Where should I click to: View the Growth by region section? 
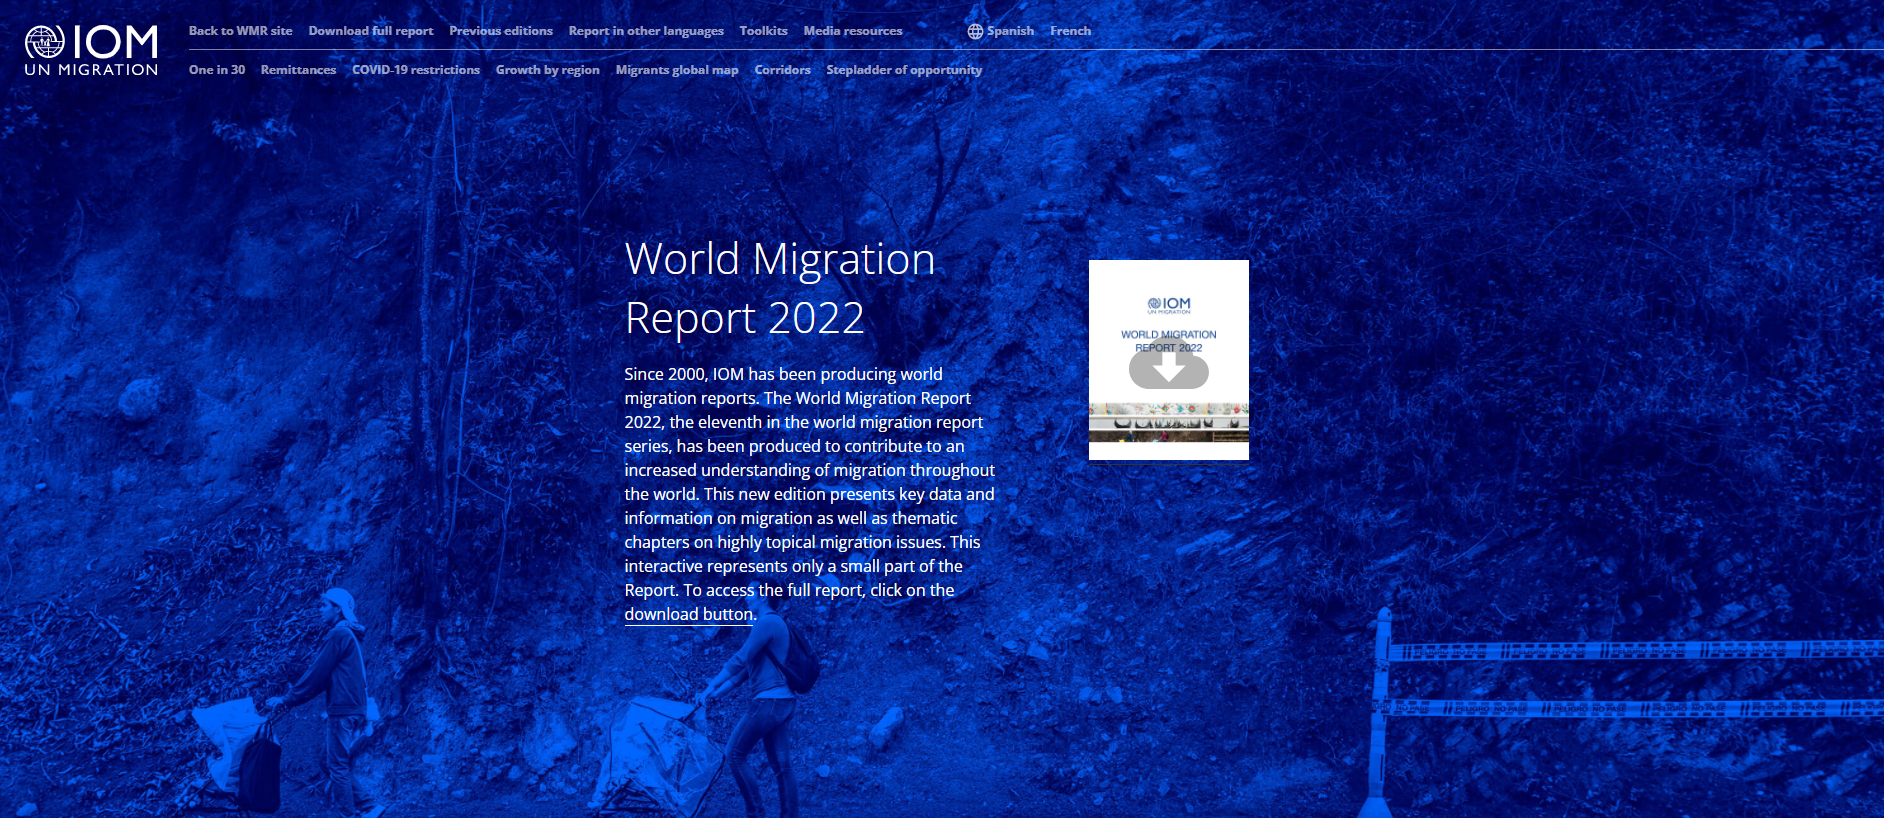coord(547,70)
